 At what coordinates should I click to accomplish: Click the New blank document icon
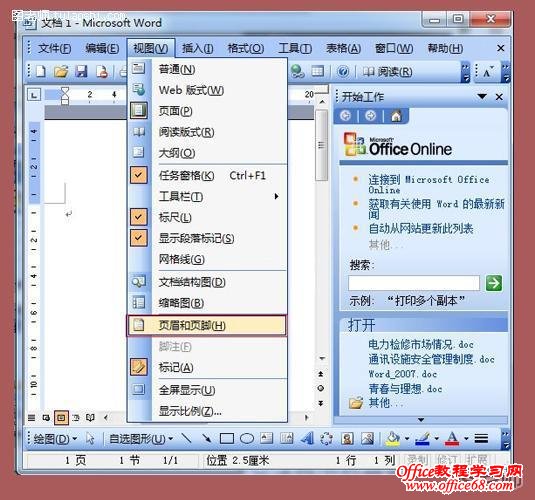pos(41,71)
